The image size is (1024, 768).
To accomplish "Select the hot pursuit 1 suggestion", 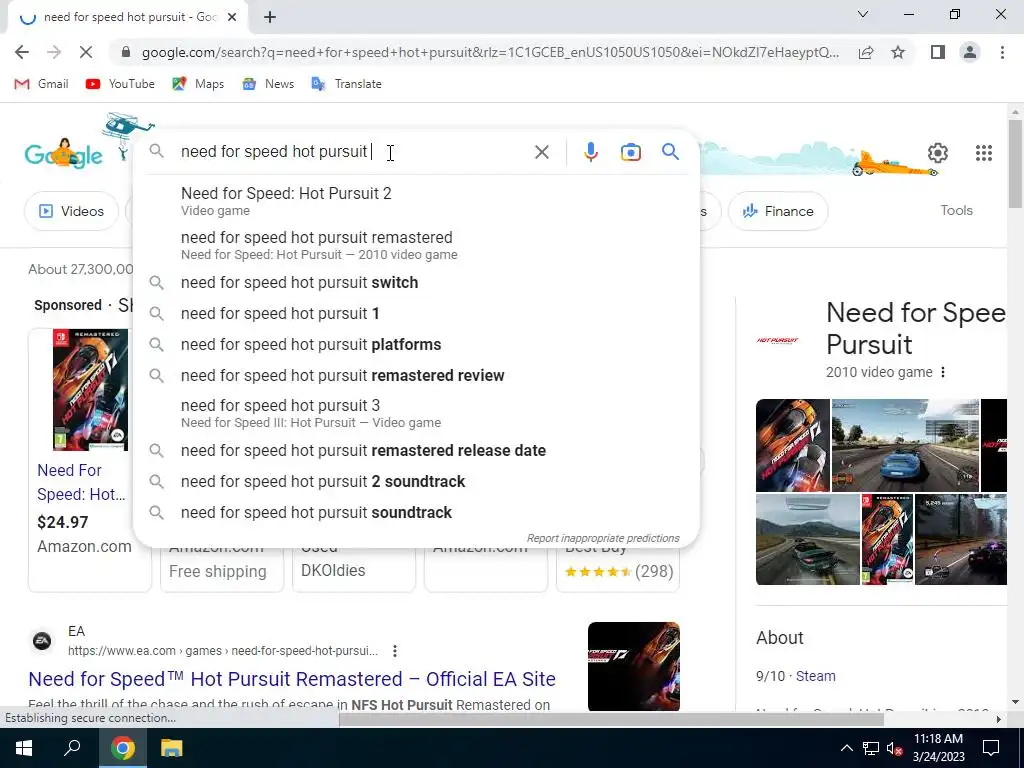I will tap(417, 313).
